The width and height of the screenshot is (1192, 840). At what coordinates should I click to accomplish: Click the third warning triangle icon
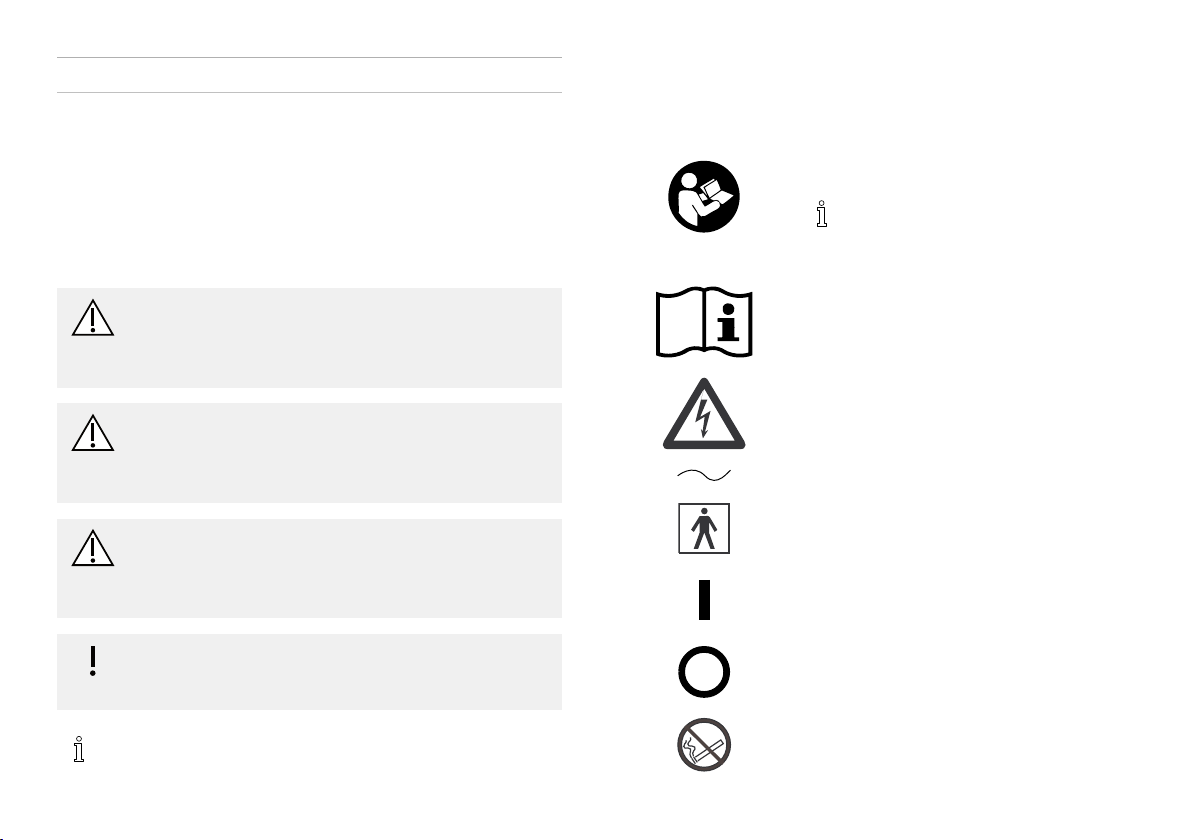tap(93, 548)
